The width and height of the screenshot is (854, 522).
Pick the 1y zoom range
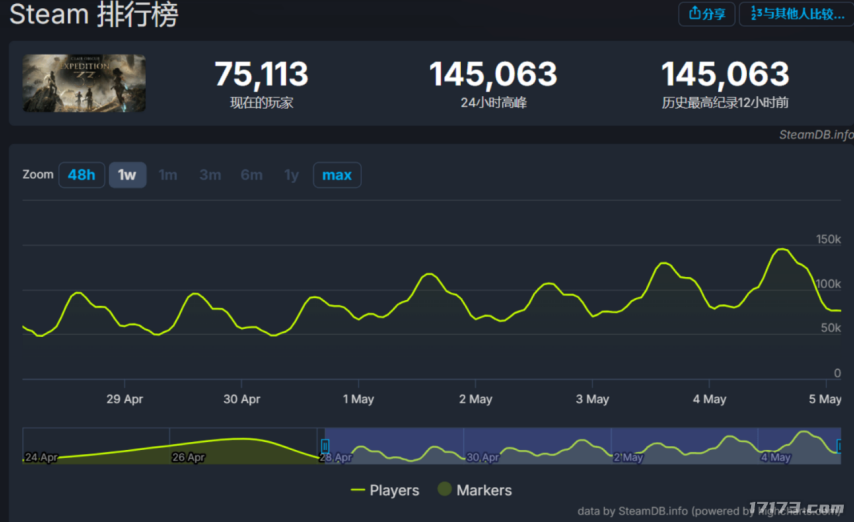point(291,175)
